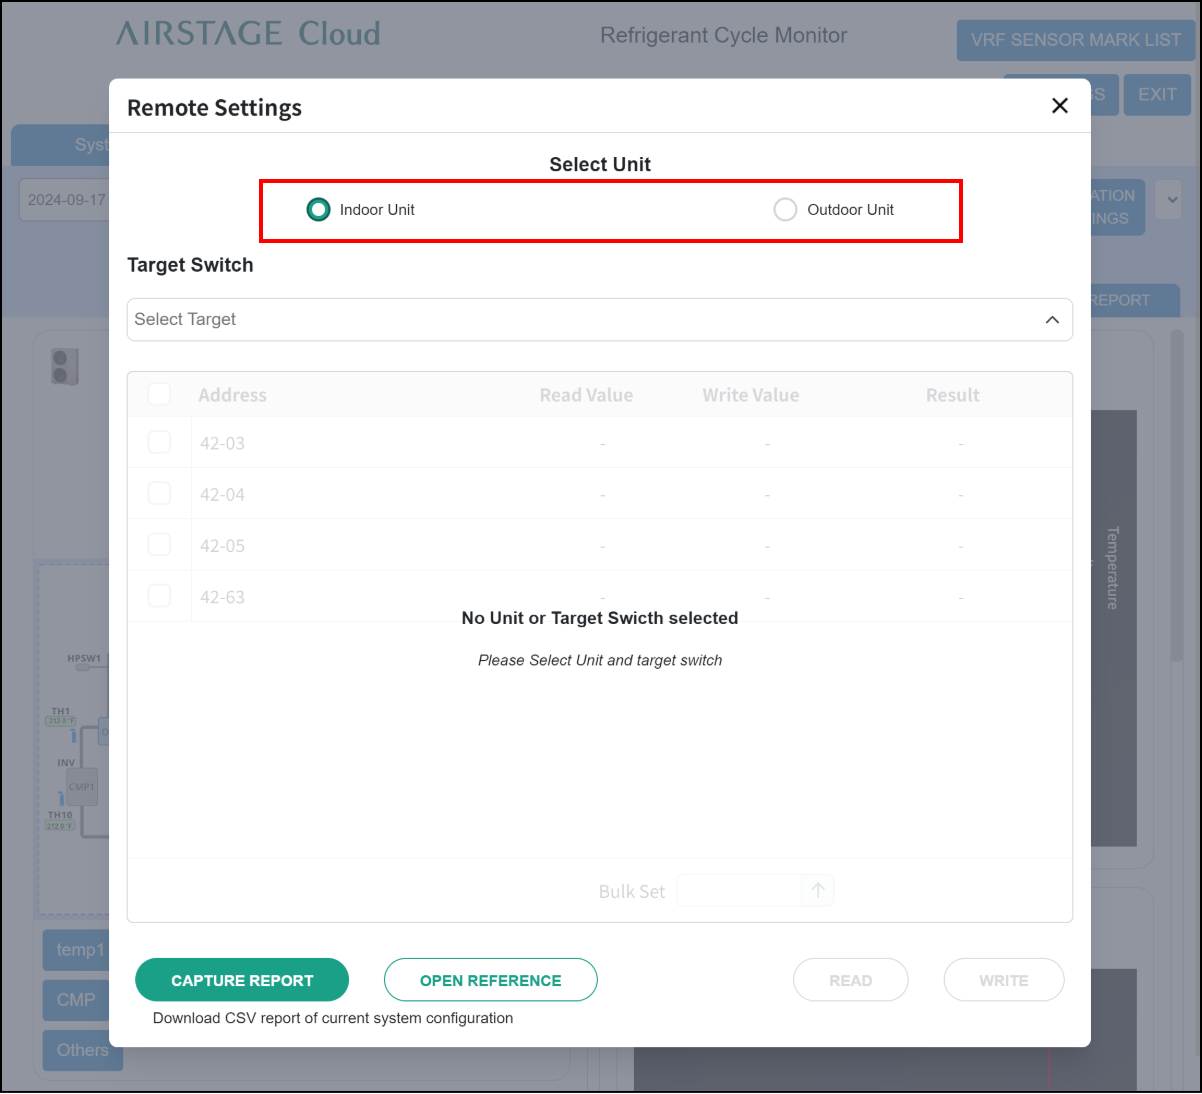This screenshot has width=1202, height=1094.
Task: Check the box for address 42-03
Action: click(x=159, y=442)
